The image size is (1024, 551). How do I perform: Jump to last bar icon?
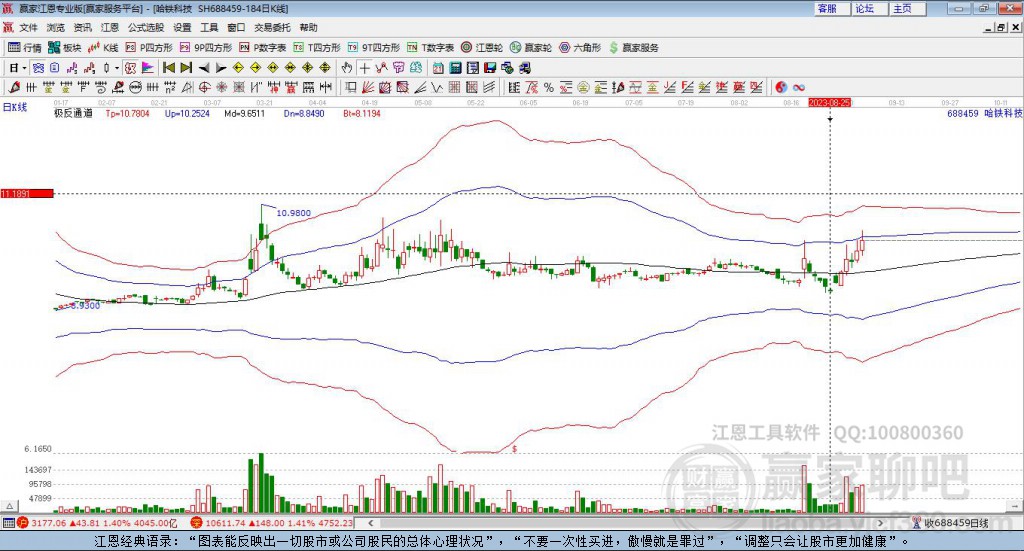pyautogui.click(x=186, y=68)
